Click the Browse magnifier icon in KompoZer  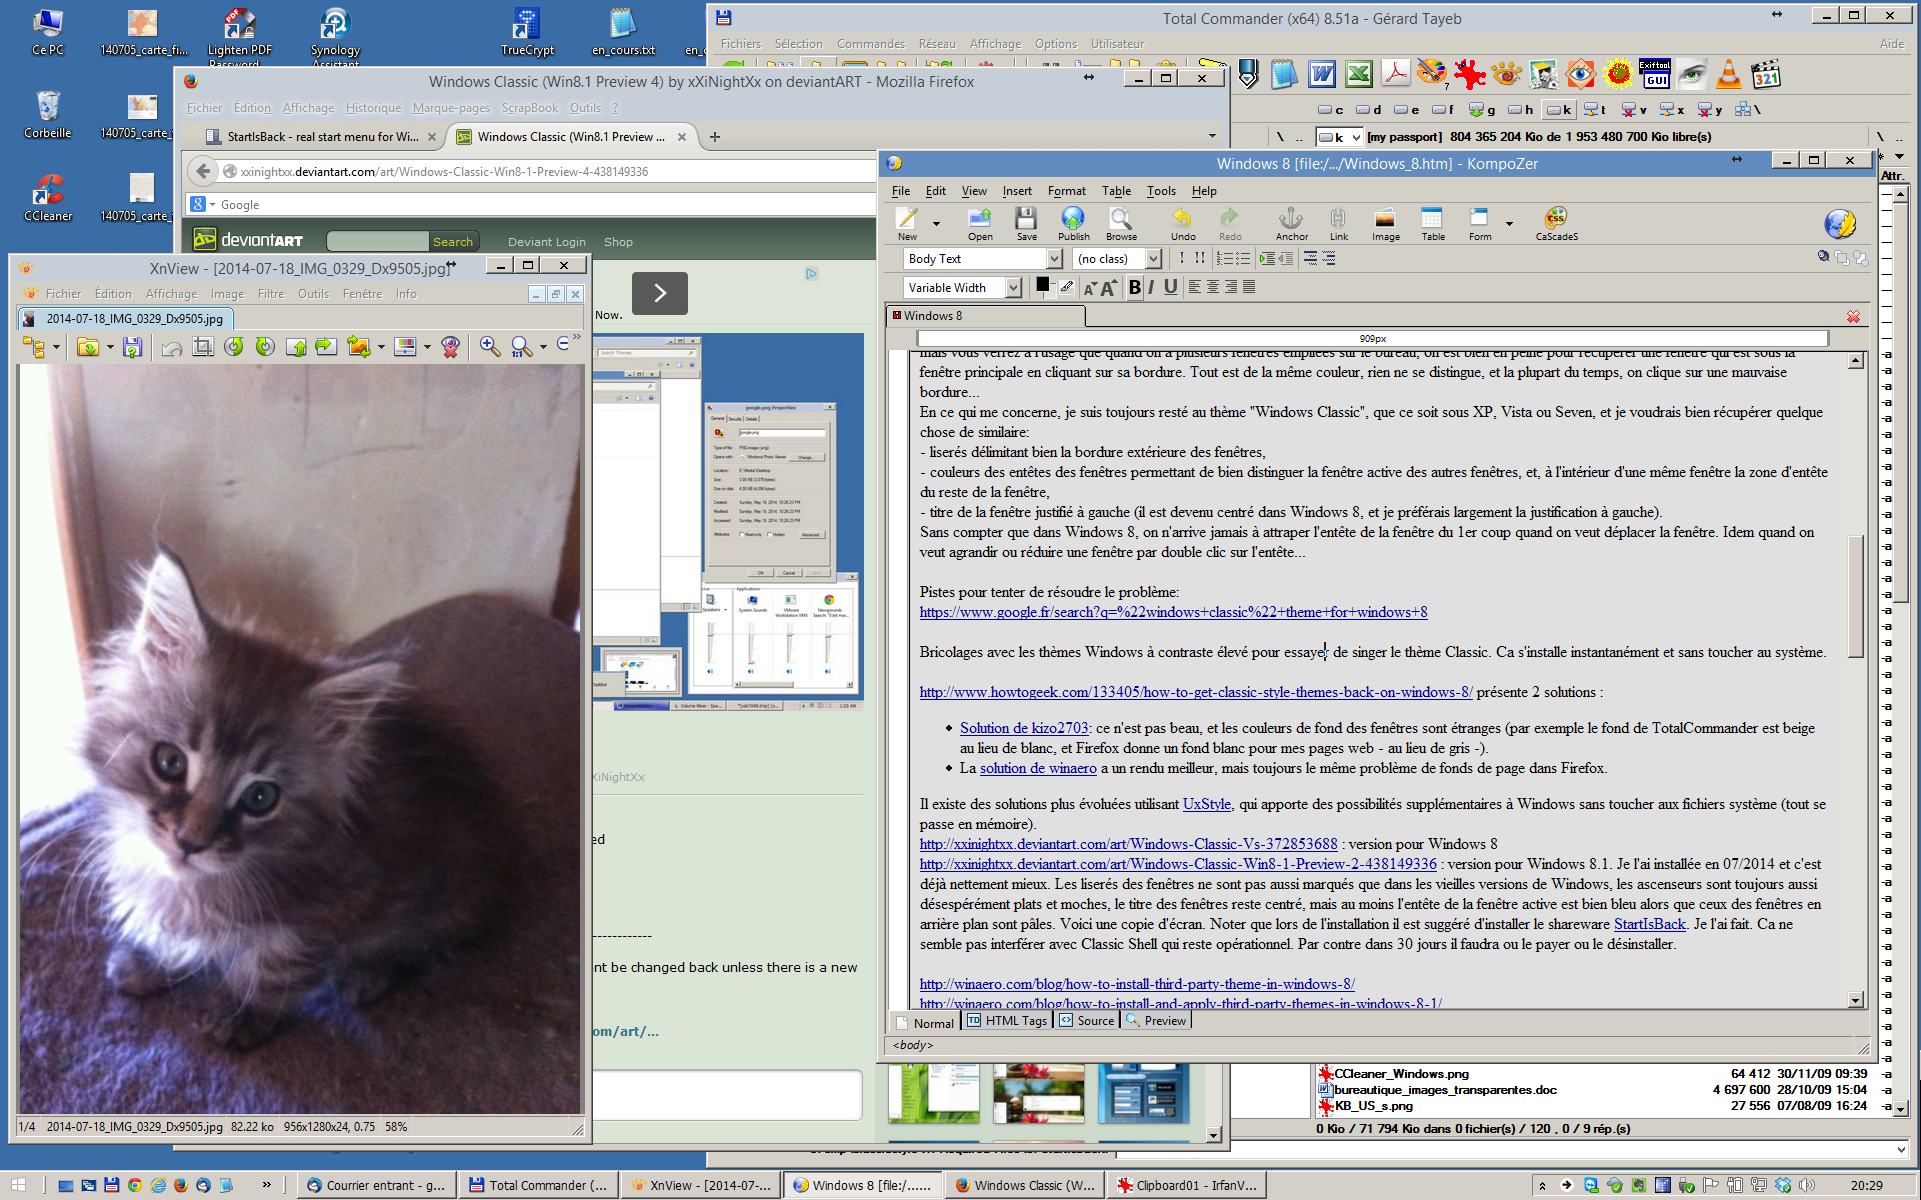pos(1121,223)
